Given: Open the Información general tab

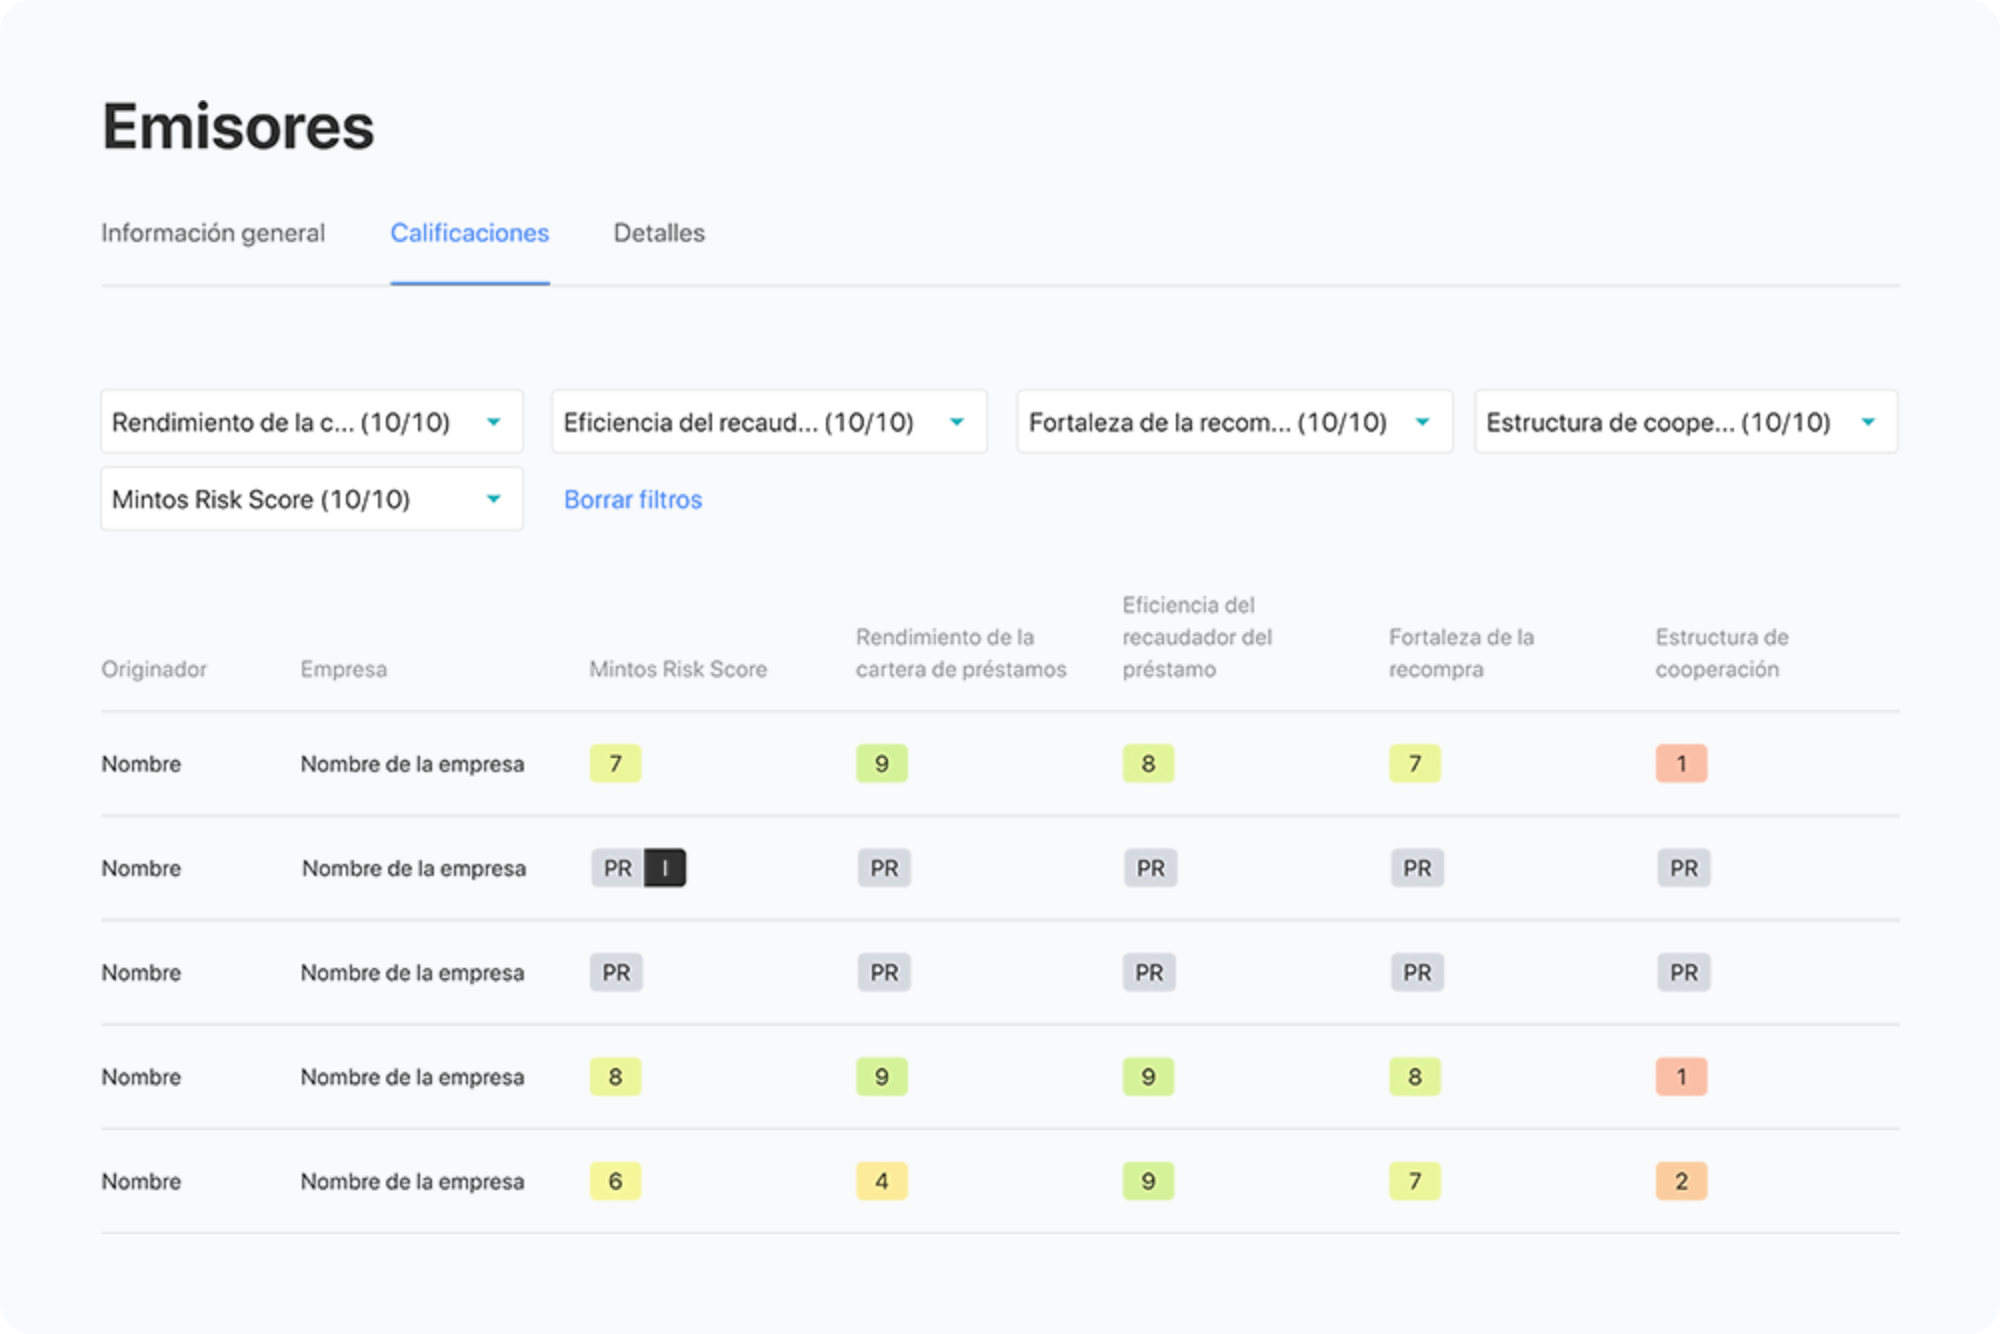Looking at the screenshot, I should [213, 233].
